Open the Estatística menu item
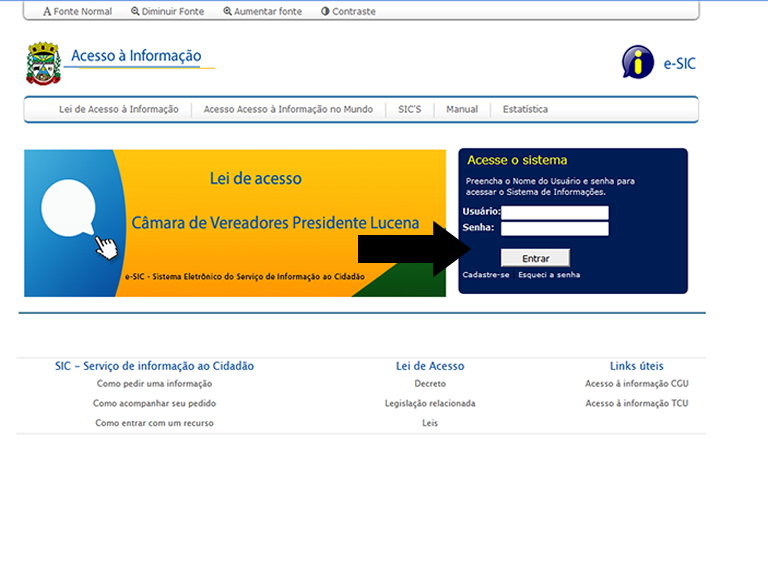 tap(525, 109)
